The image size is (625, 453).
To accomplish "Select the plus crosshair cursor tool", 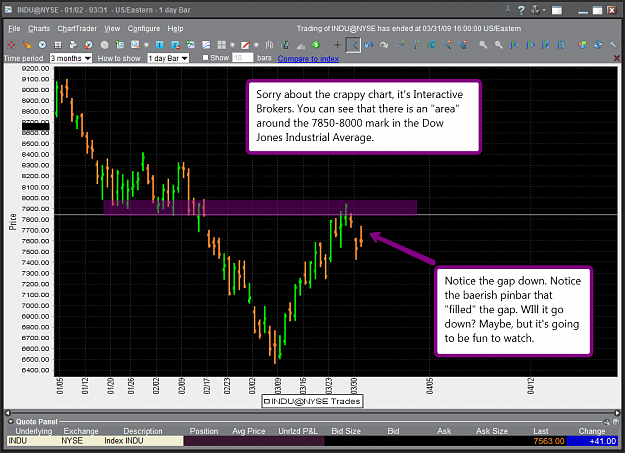I will [337, 45].
